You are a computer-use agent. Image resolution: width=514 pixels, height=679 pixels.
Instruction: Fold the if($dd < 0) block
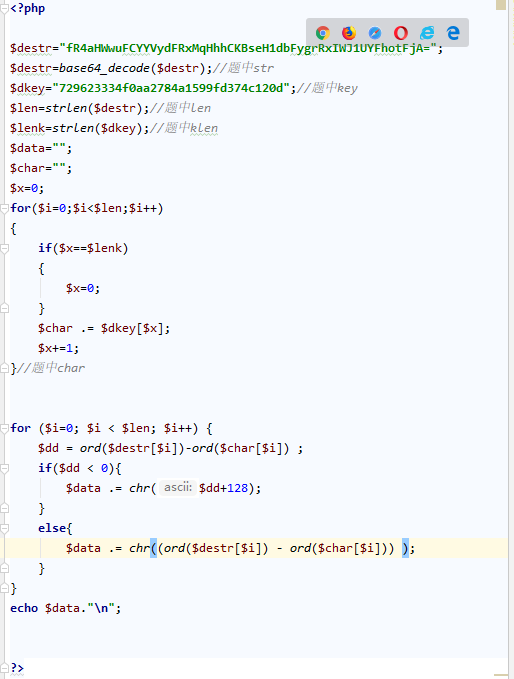coord(5,469)
